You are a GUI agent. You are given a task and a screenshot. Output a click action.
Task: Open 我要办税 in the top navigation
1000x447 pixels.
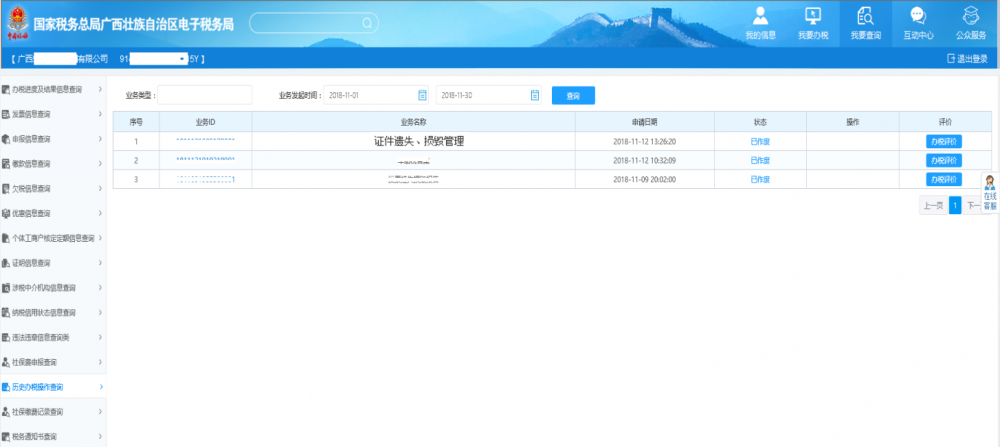tap(813, 24)
